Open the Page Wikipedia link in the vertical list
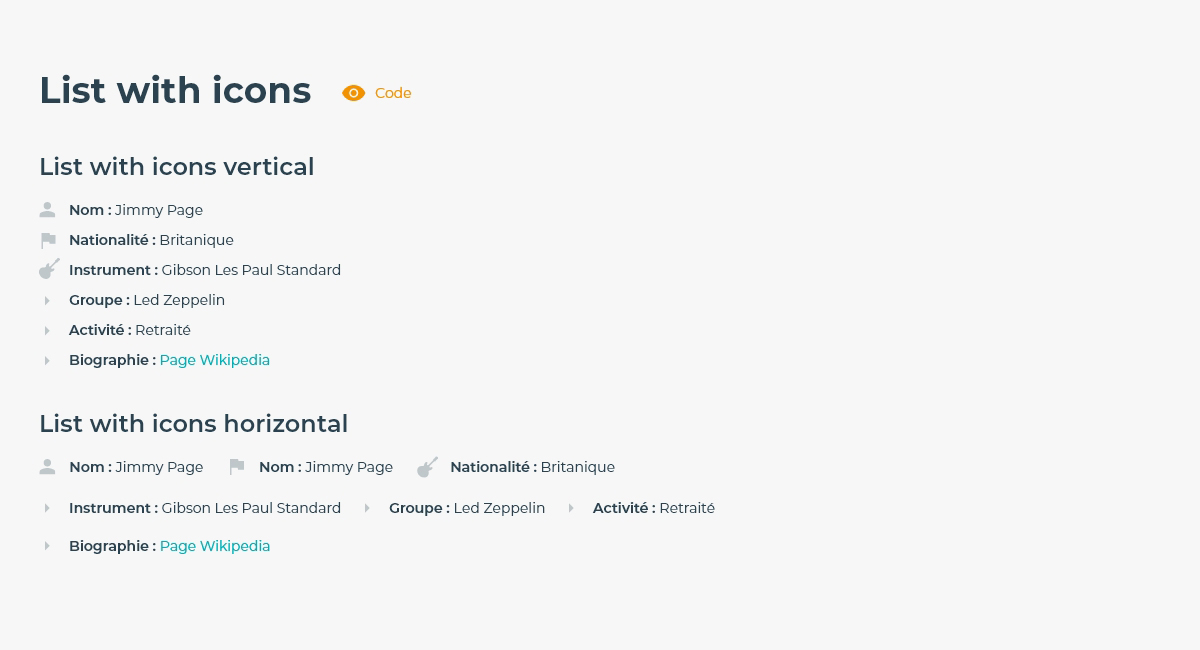The width and height of the screenshot is (1200, 650). click(x=215, y=360)
